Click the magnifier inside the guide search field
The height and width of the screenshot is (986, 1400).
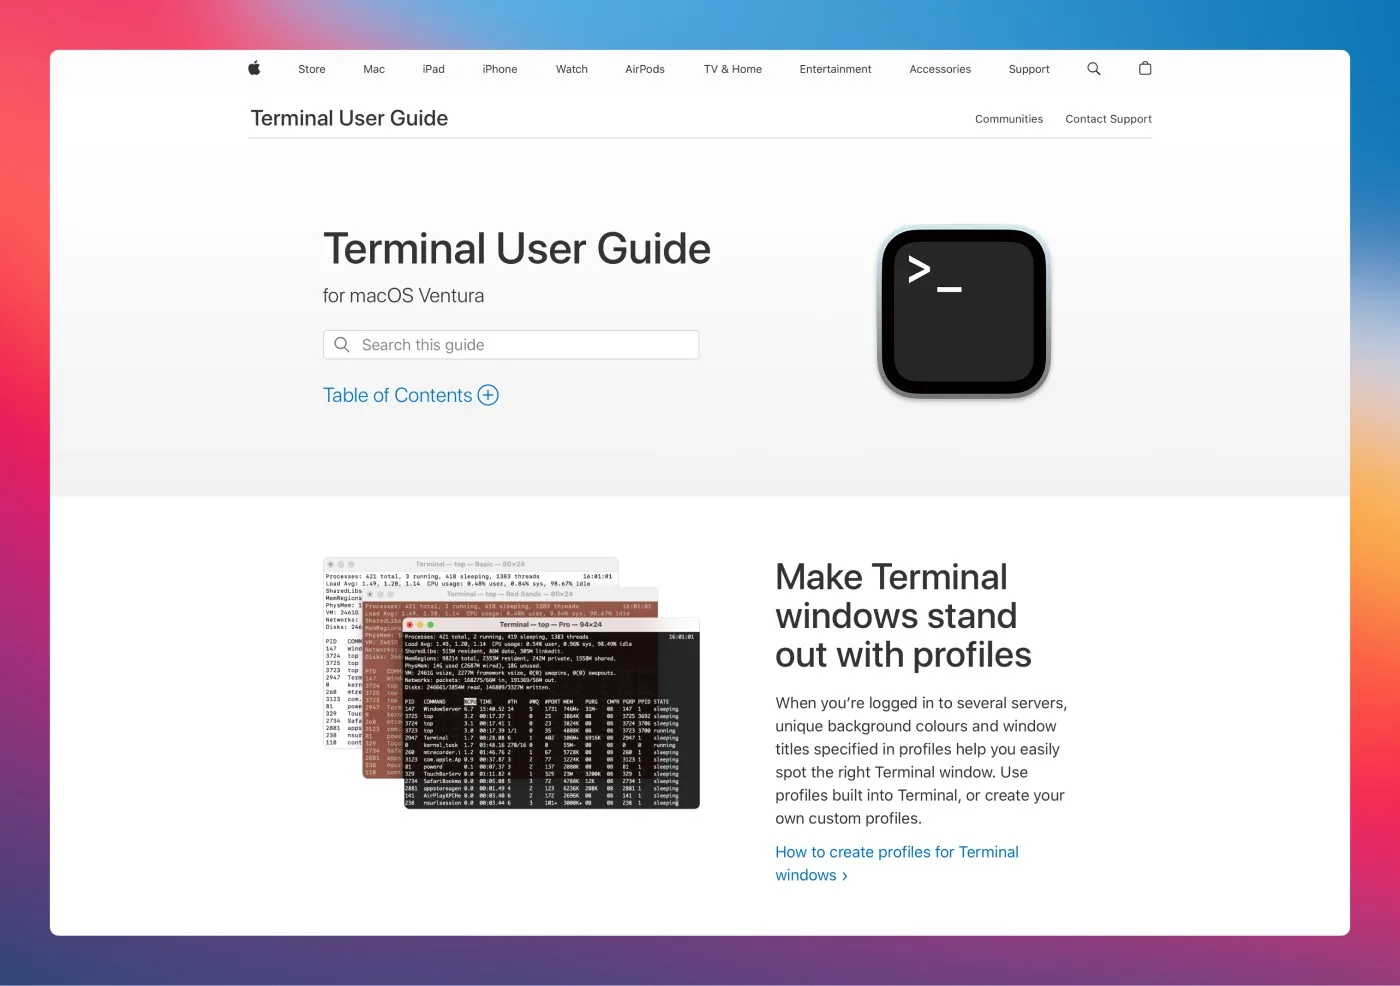coord(342,344)
